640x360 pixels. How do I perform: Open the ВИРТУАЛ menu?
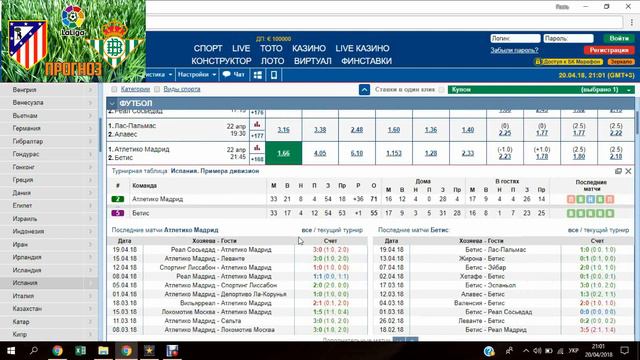(313, 61)
